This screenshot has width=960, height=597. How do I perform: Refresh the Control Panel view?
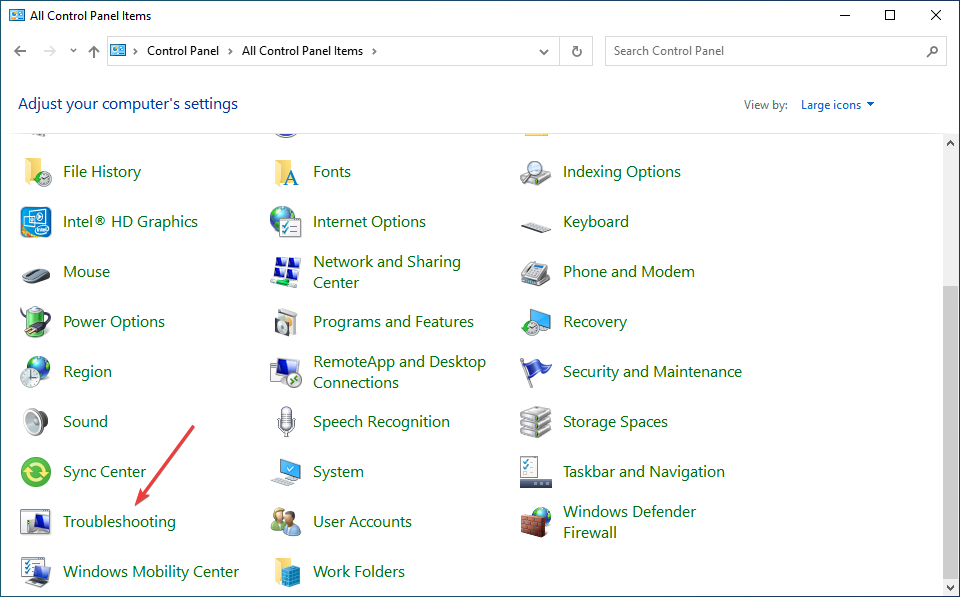577,51
